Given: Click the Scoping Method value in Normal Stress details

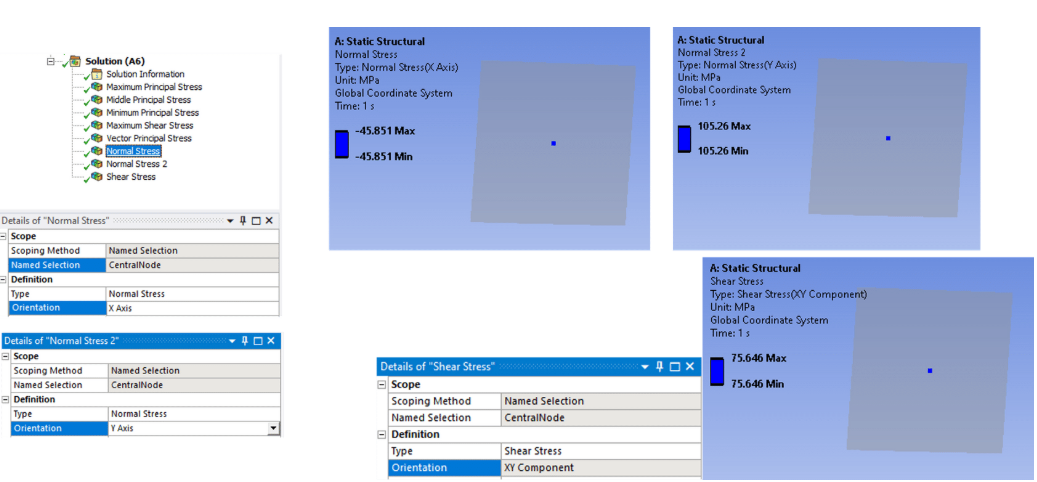Looking at the screenshot, I should 190,251.
